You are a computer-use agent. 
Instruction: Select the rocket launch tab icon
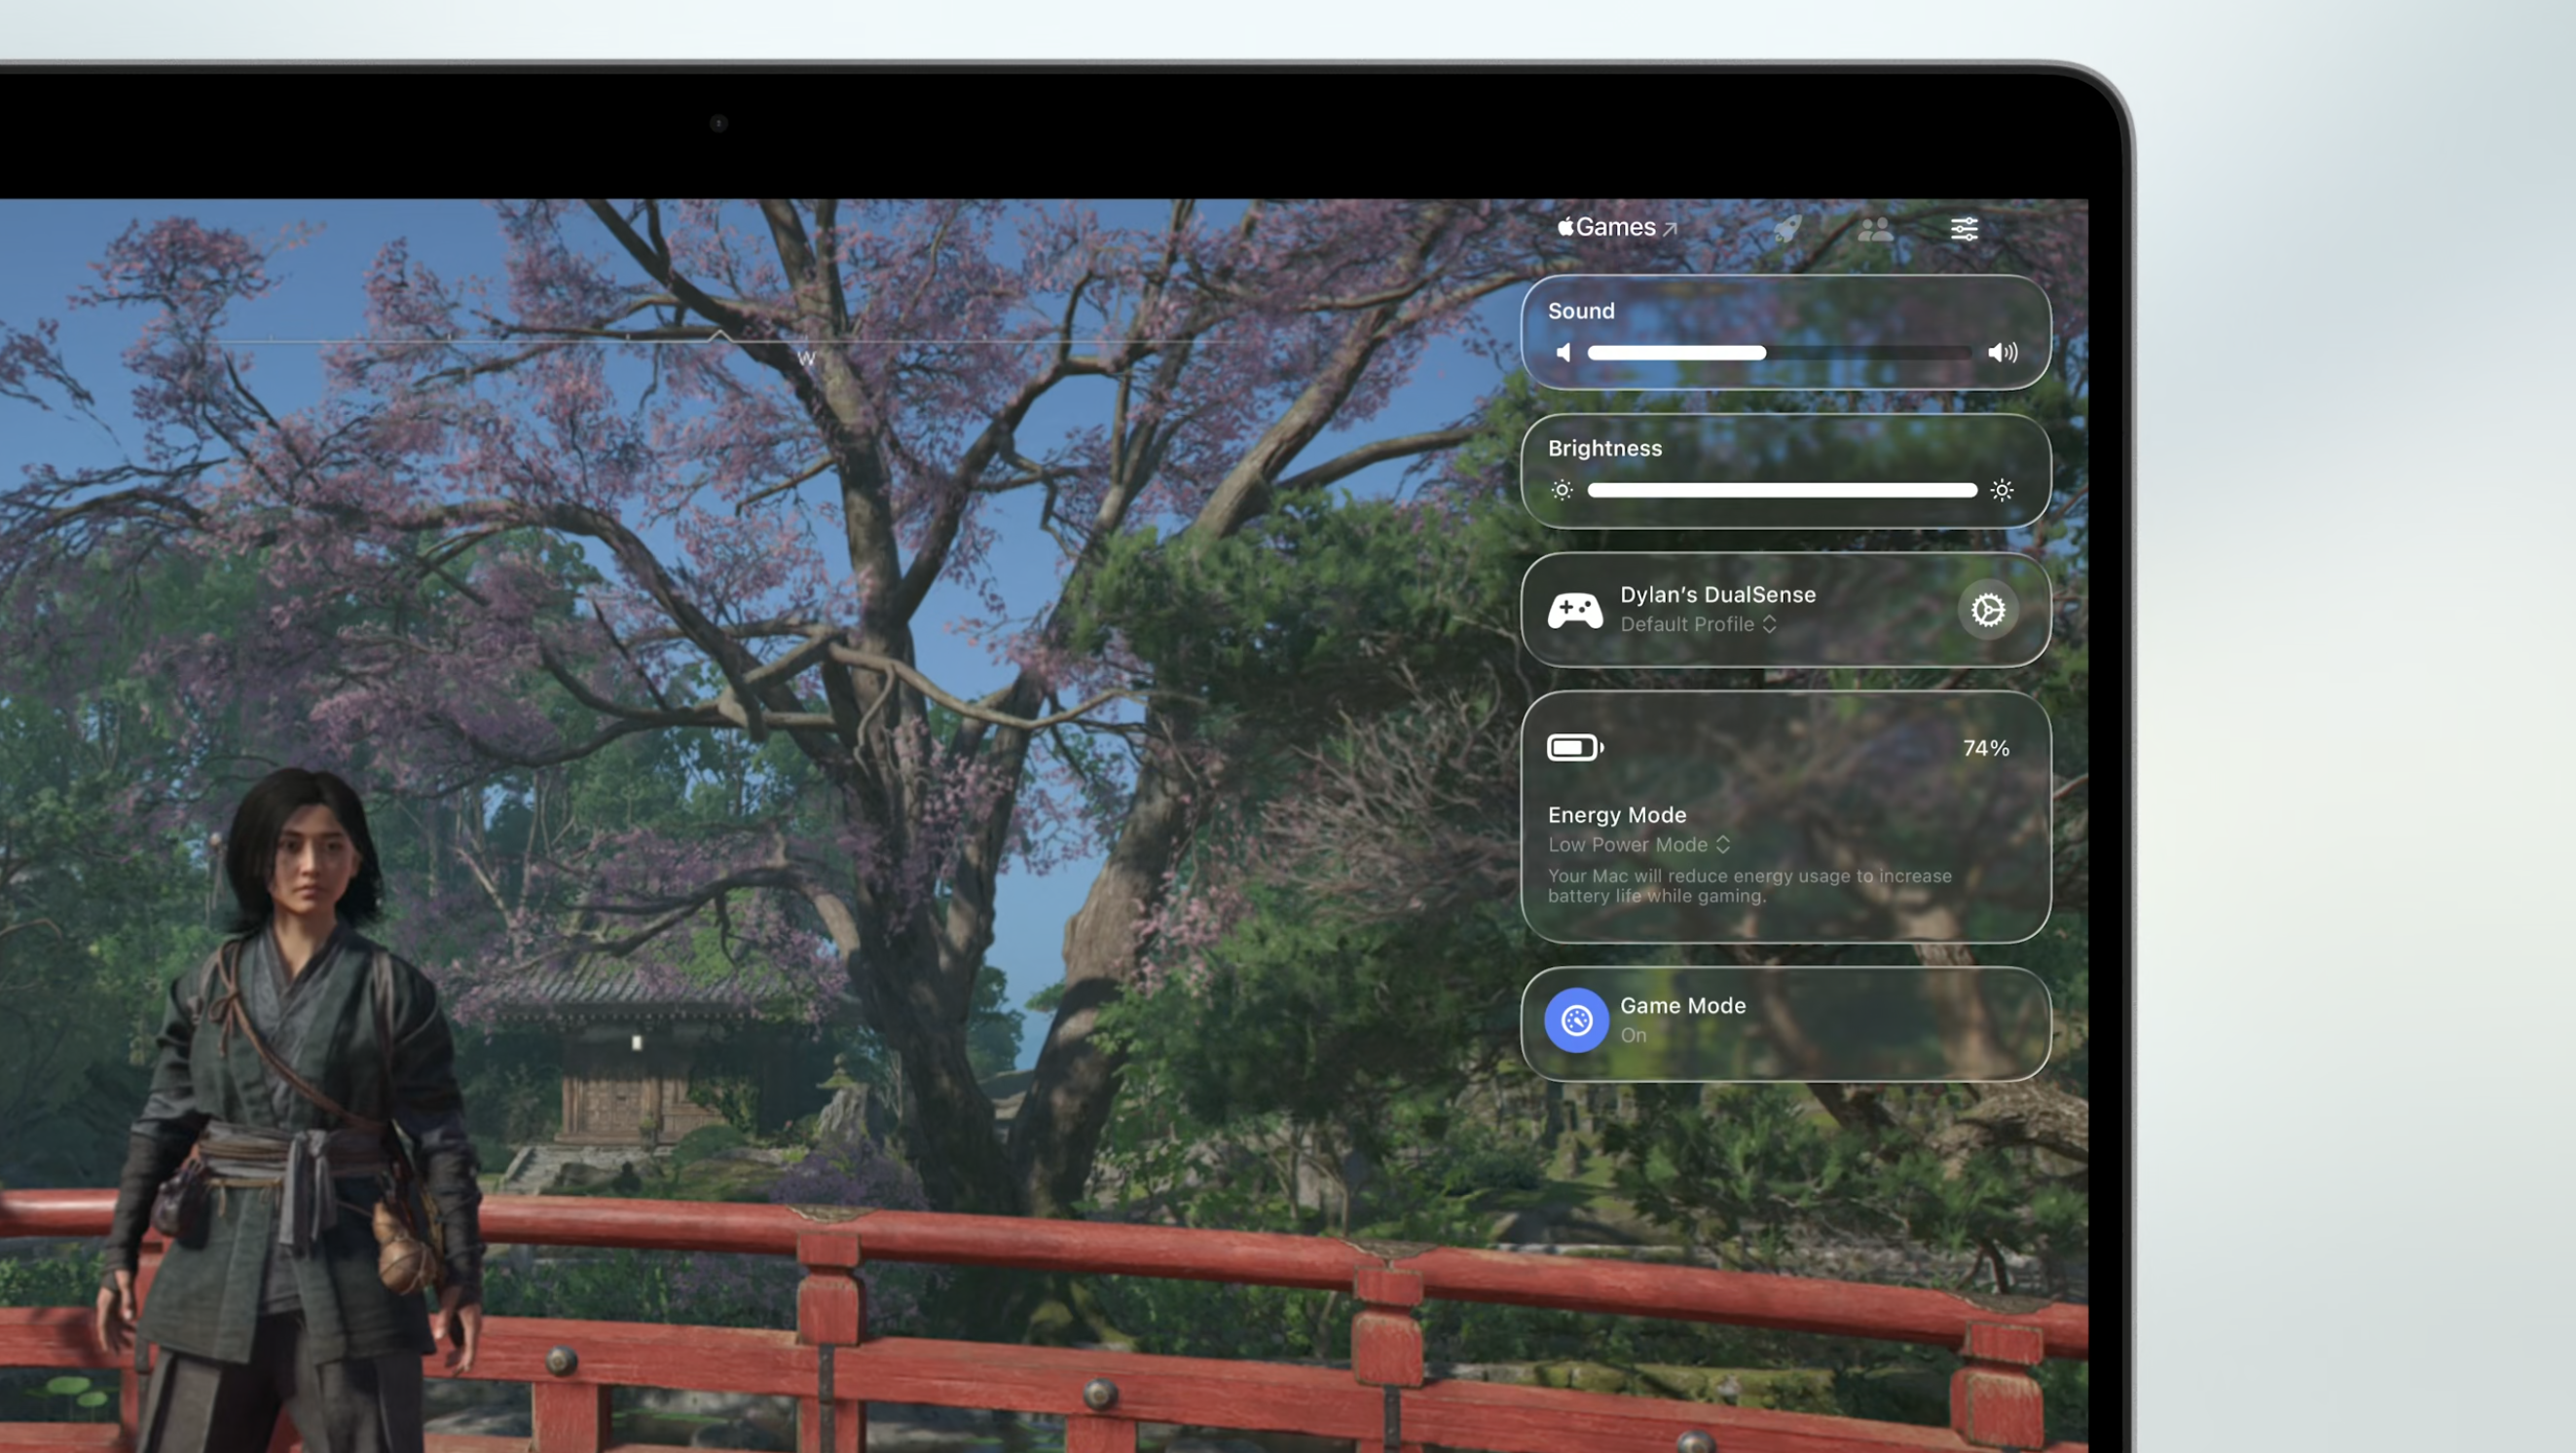pos(1787,229)
